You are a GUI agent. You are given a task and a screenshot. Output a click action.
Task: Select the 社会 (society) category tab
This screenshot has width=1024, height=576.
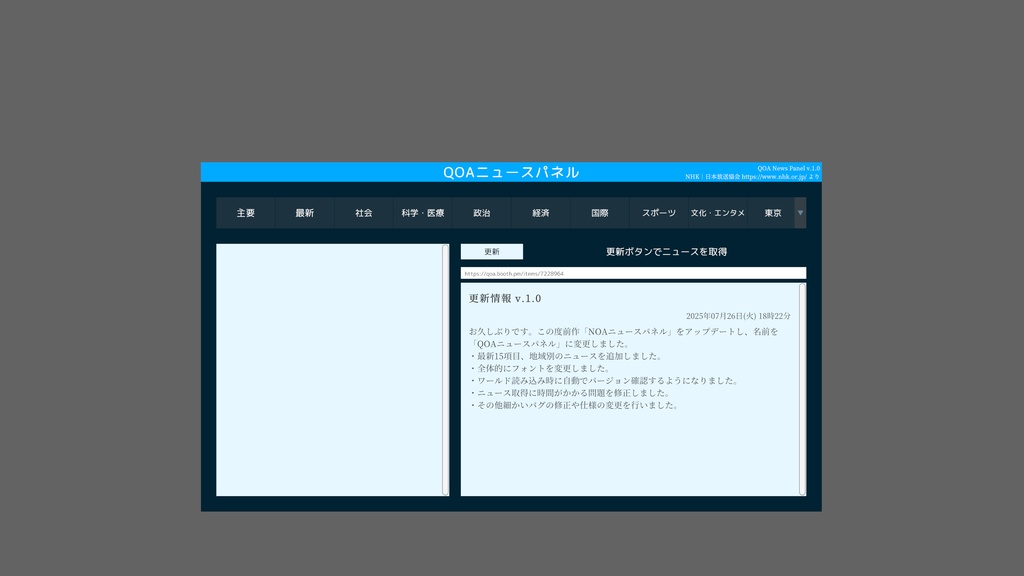(x=363, y=212)
